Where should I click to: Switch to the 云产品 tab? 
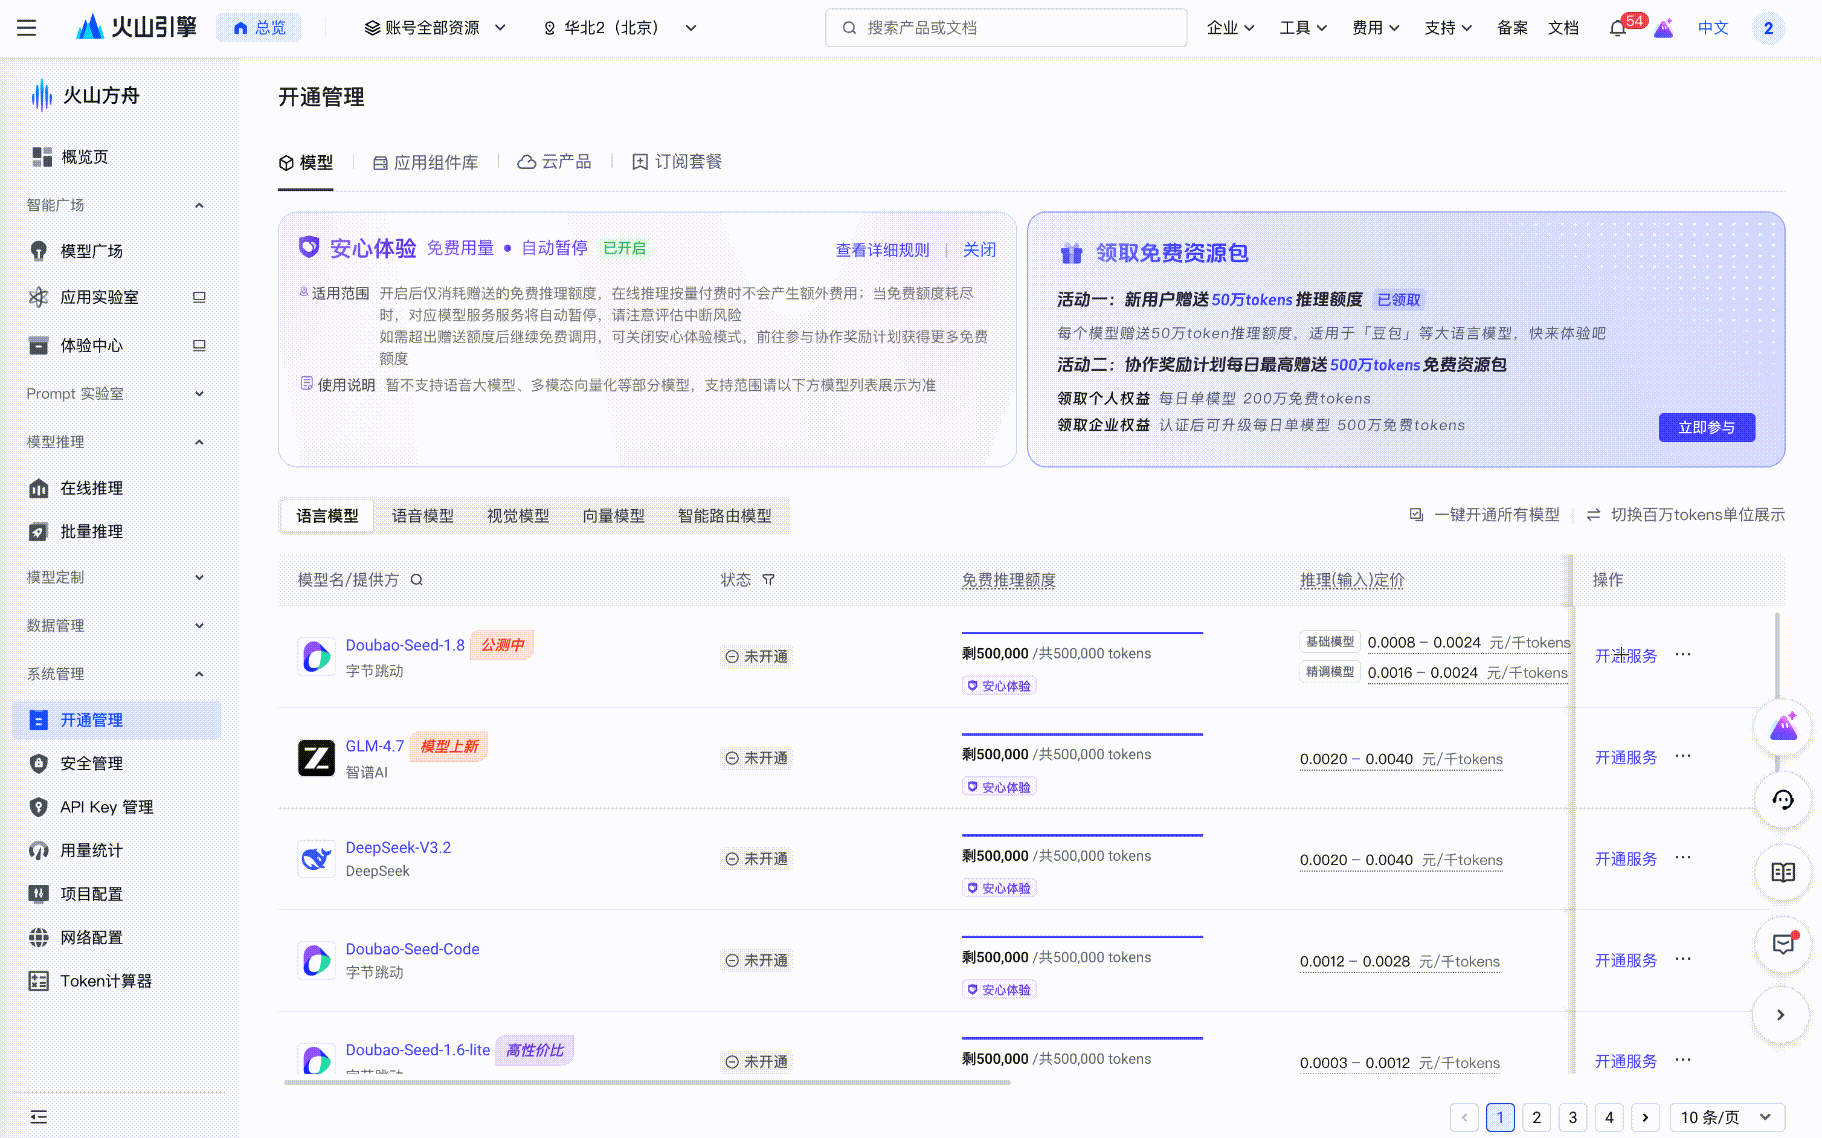tap(555, 162)
